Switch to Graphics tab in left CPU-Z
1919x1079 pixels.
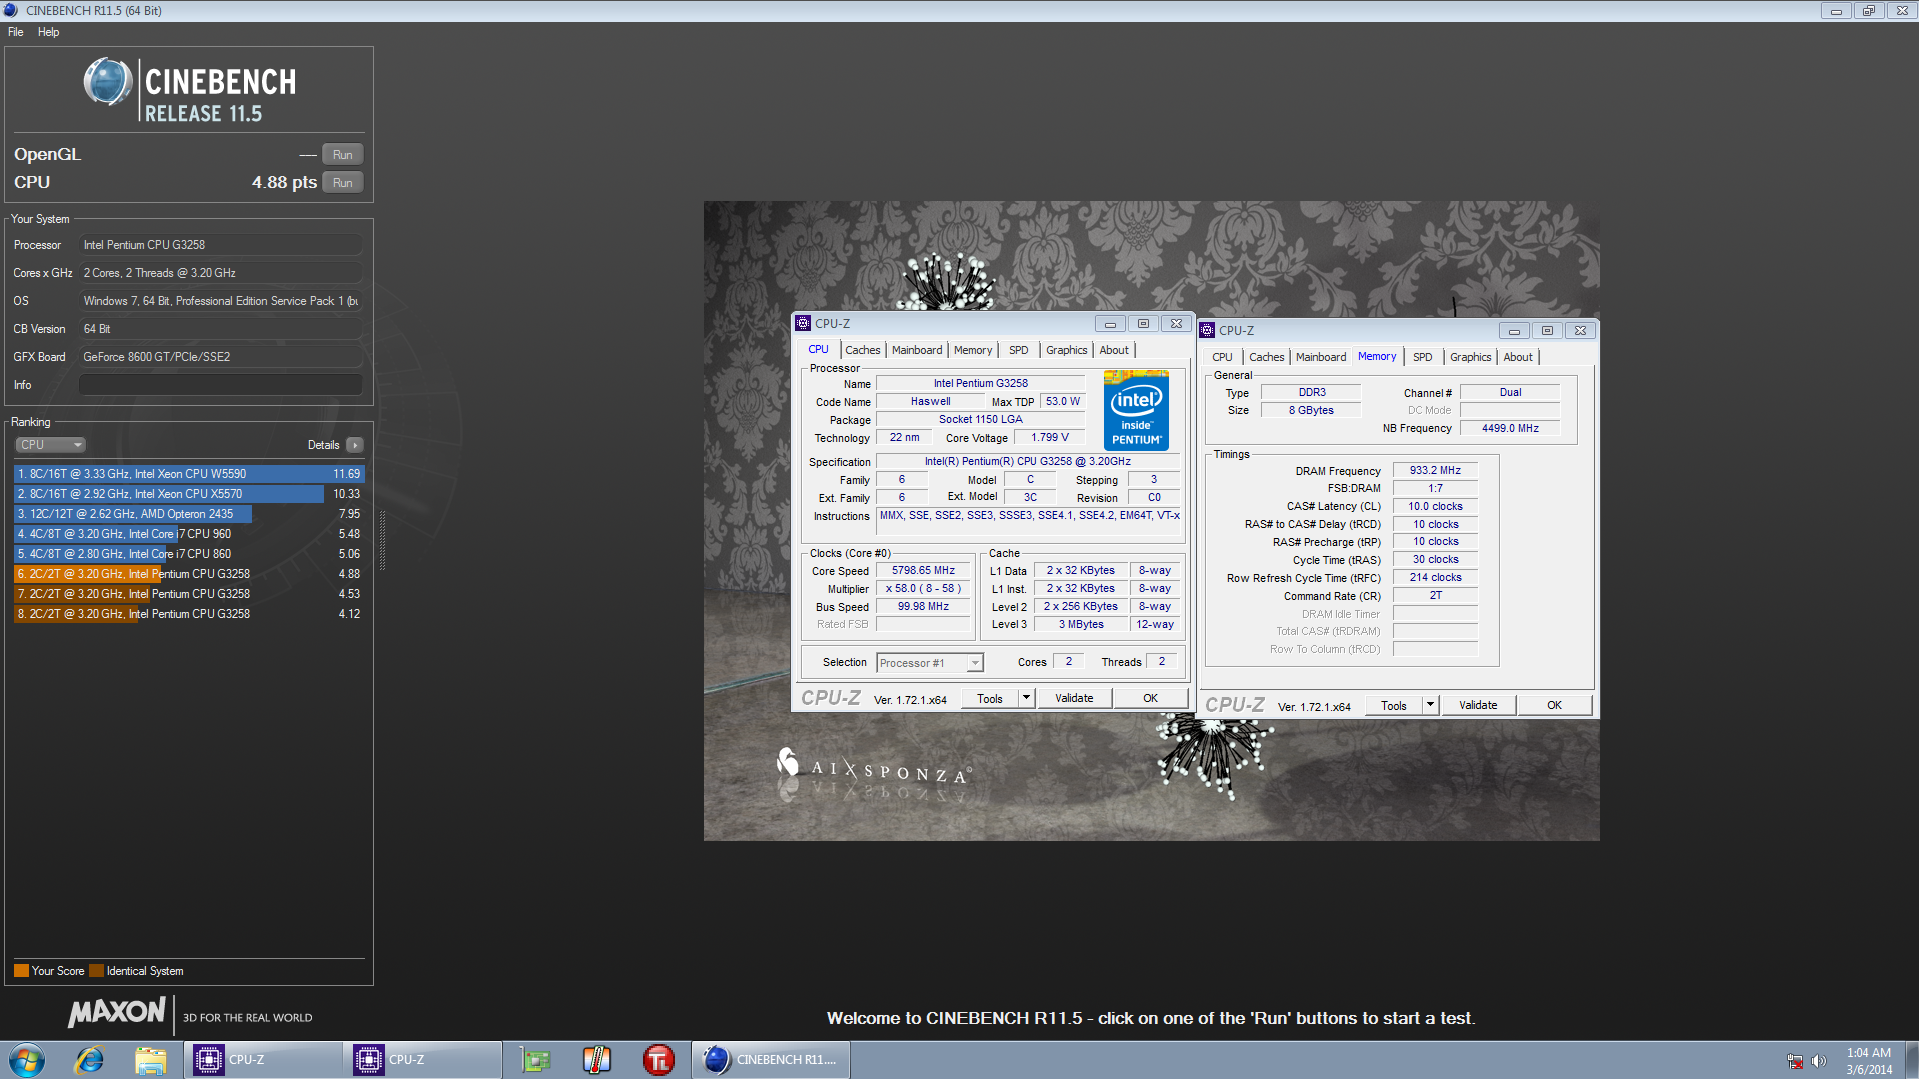(x=1066, y=350)
